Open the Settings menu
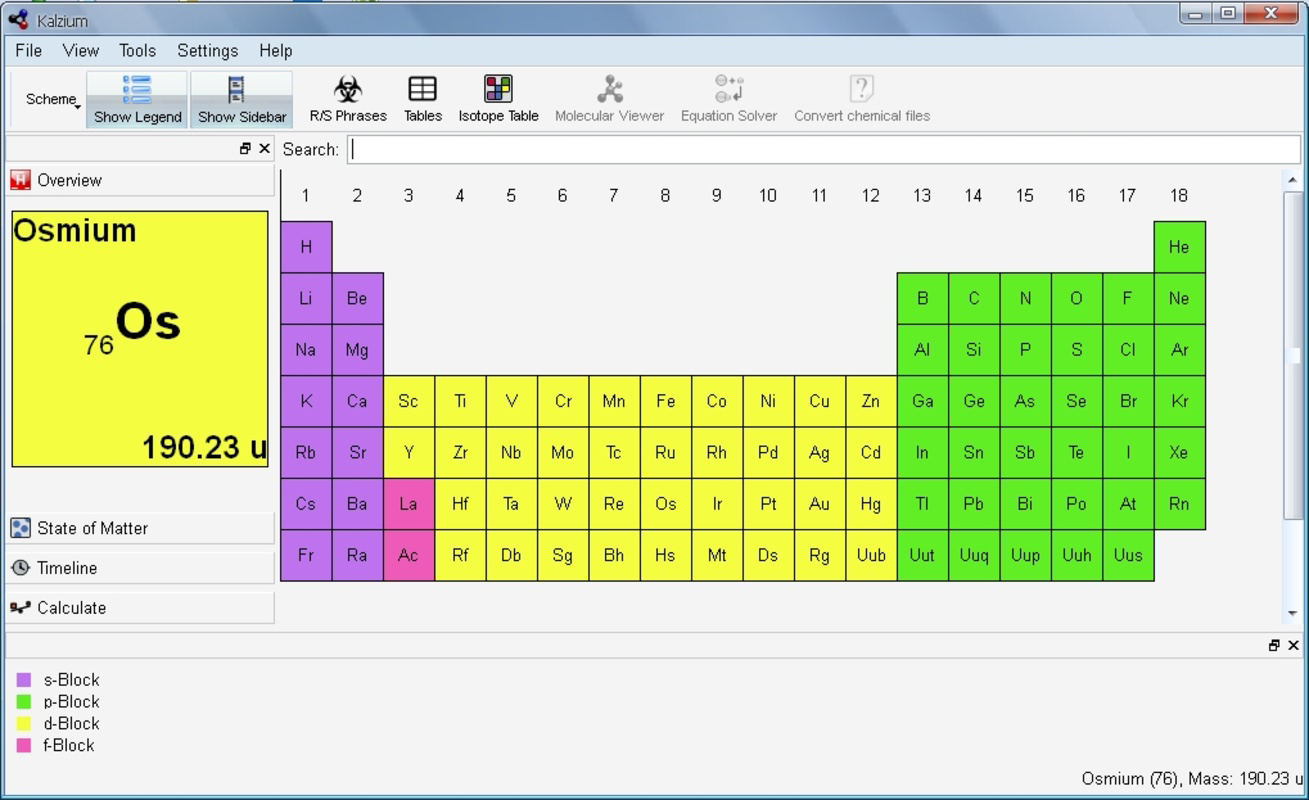Image resolution: width=1309 pixels, height=800 pixels. coord(208,50)
